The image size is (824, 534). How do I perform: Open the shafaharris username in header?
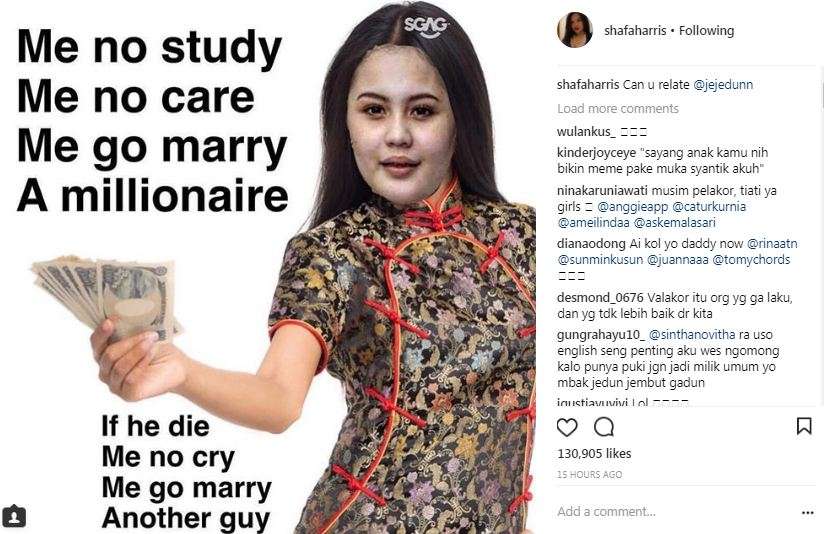coord(635,30)
